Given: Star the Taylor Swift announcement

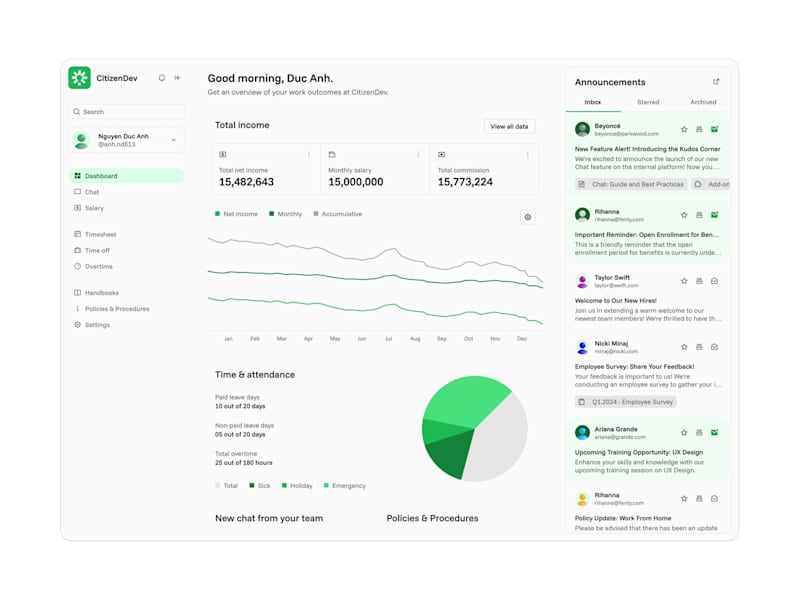Looking at the screenshot, I should point(684,281).
